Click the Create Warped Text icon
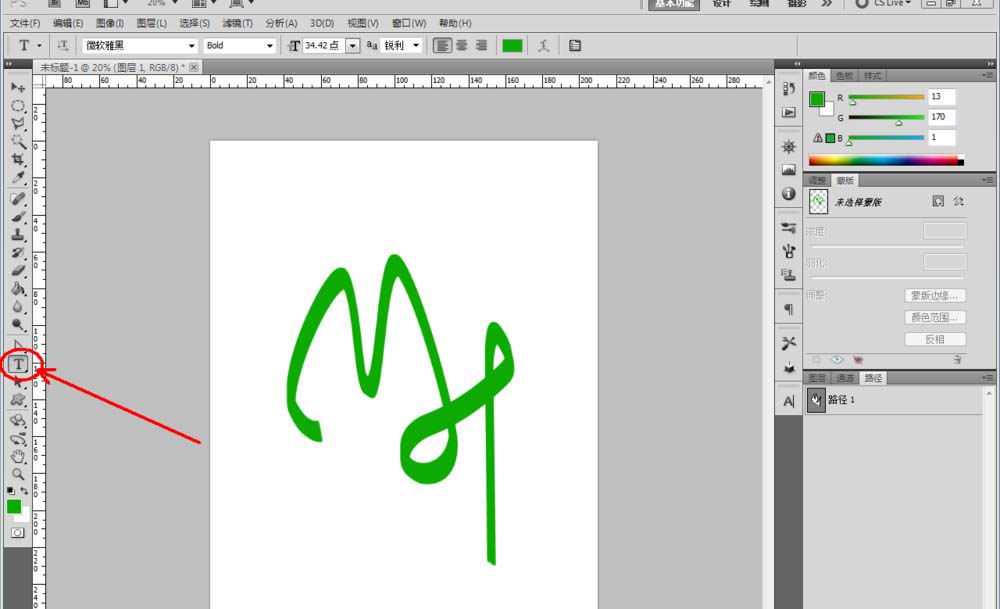 point(543,45)
